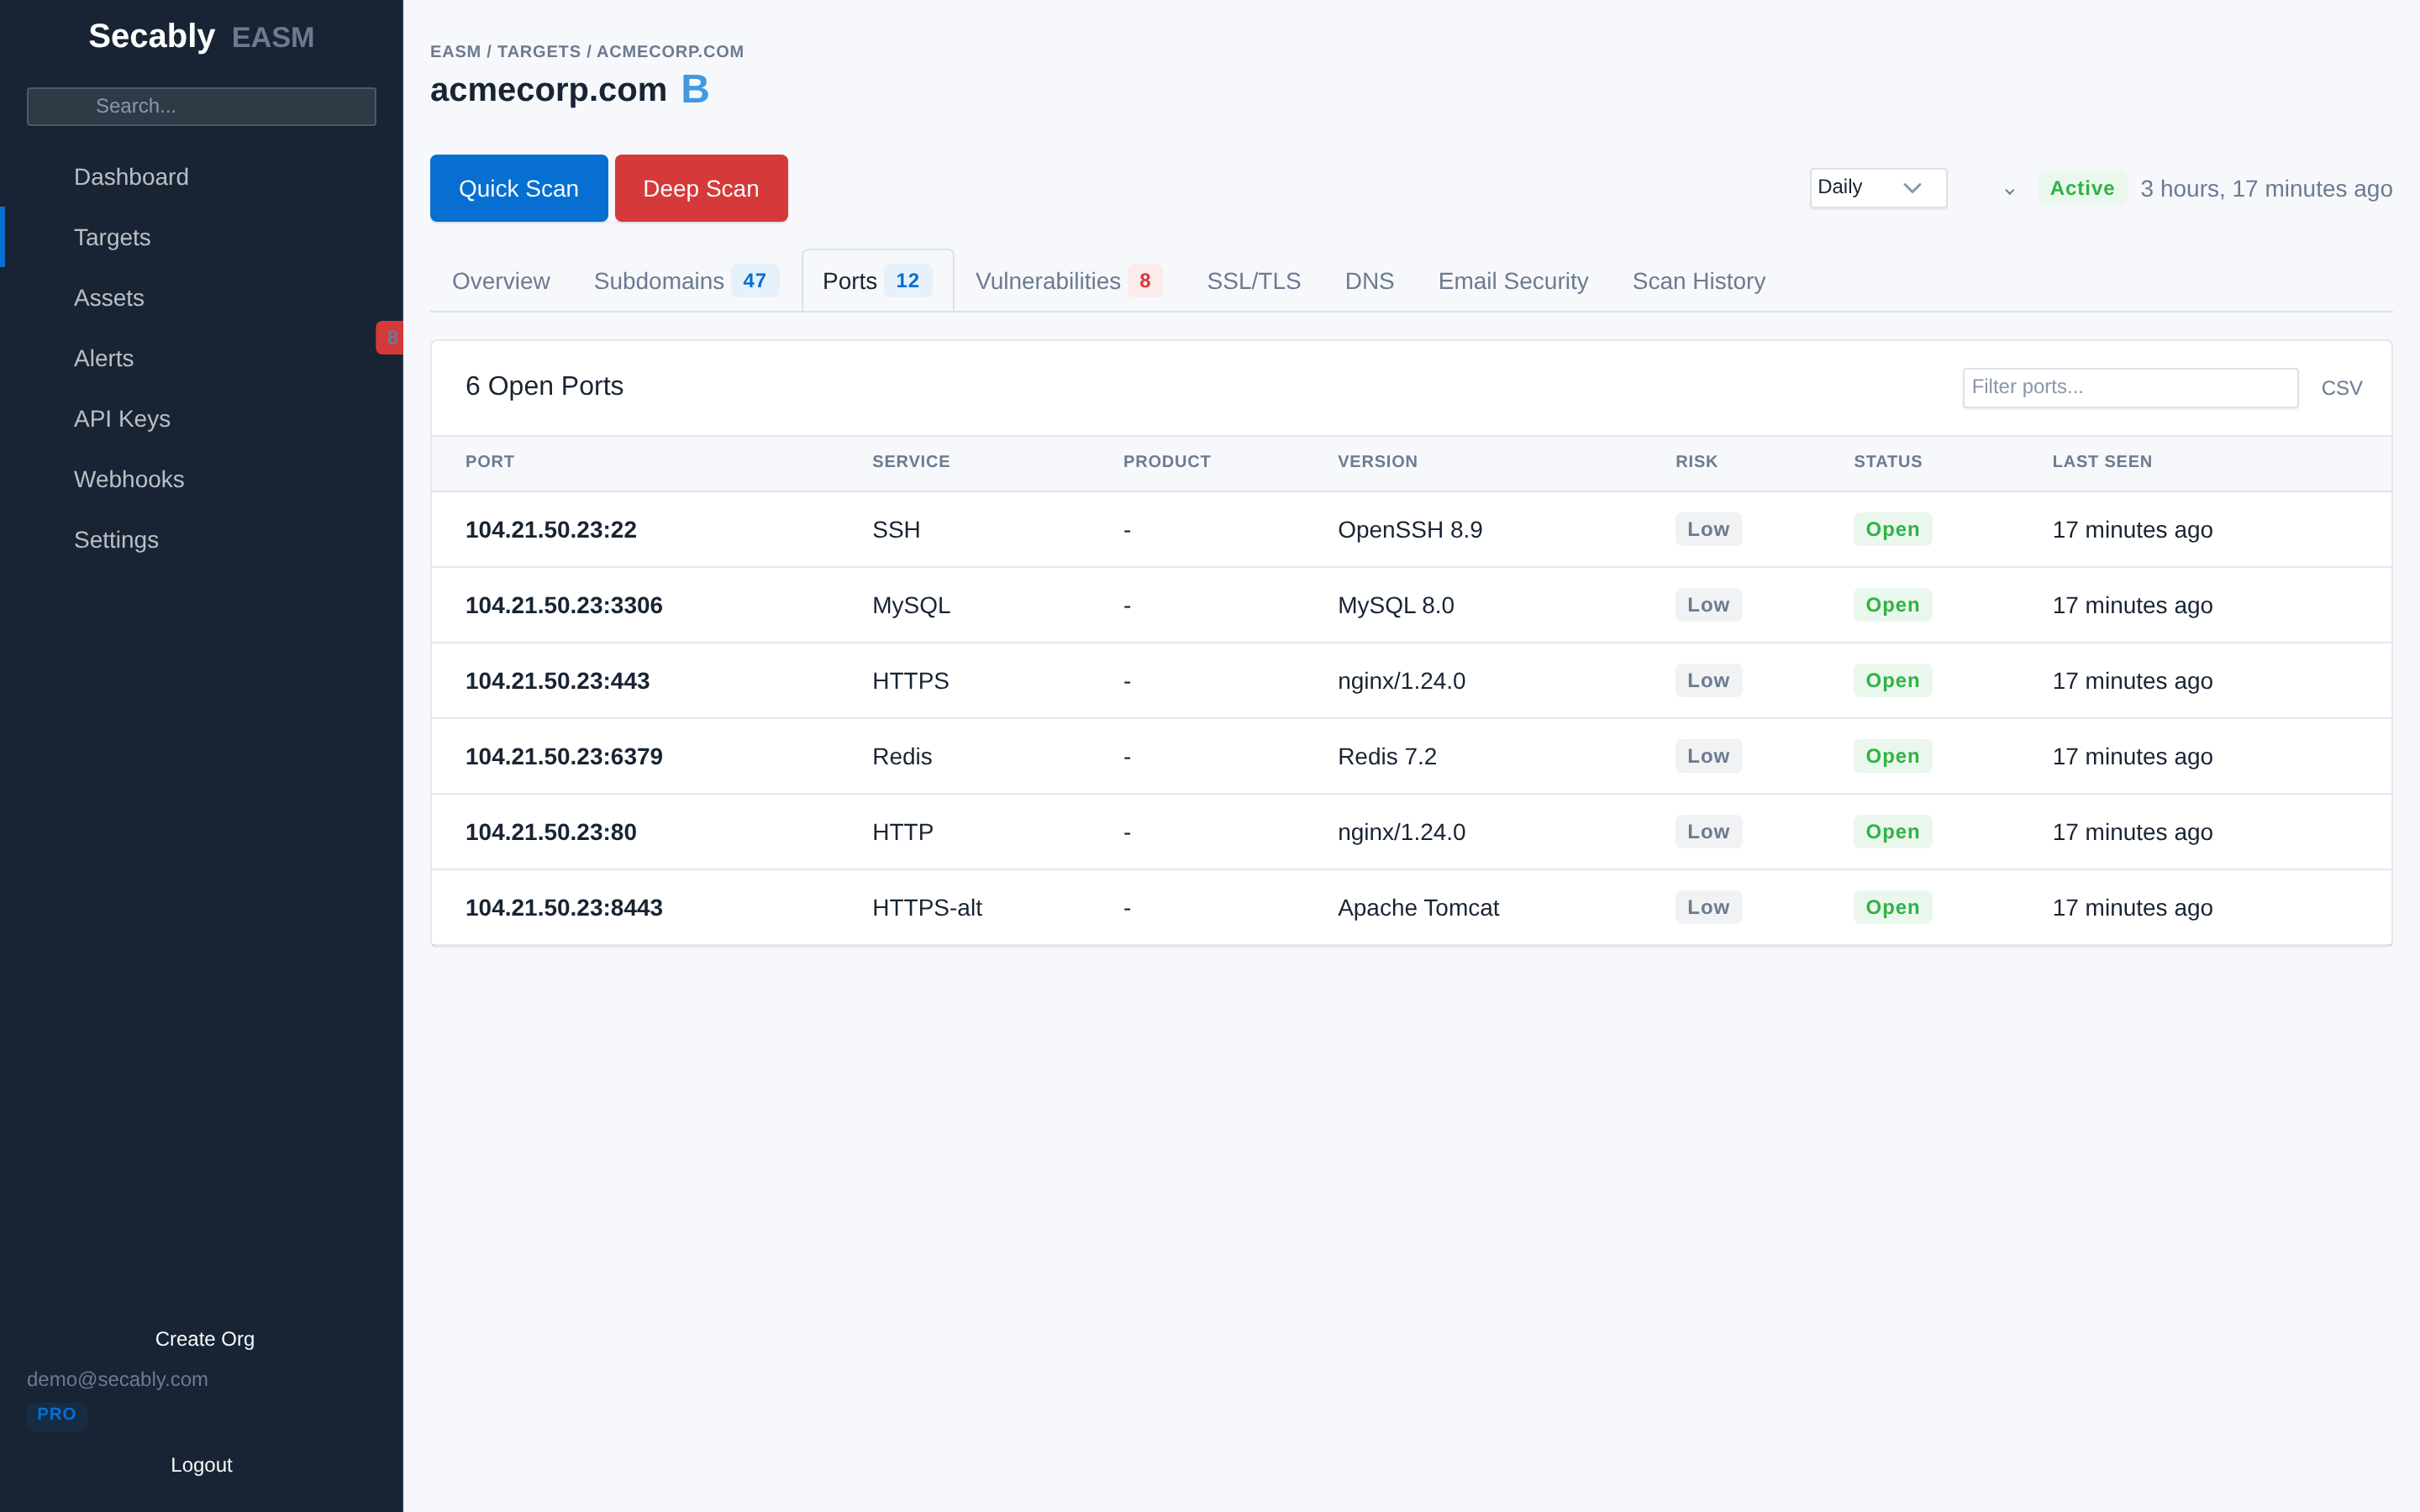The height and width of the screenshot is (1512, 2420).
Task: Click the red alerts badge showing 8
Action: tap(391, 338)
